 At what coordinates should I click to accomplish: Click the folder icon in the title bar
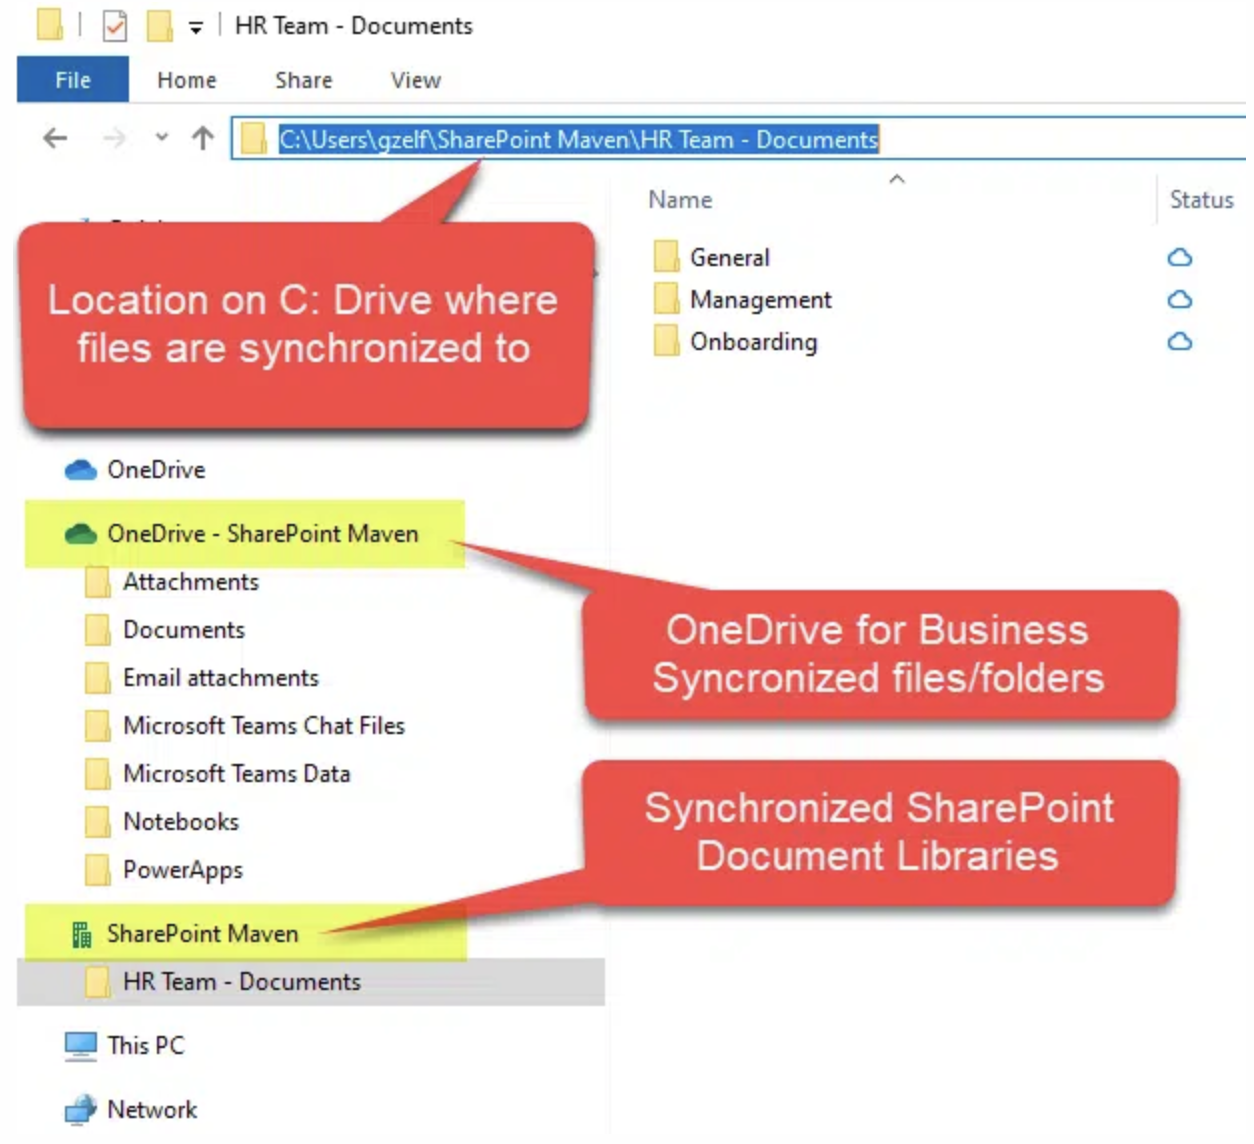coord(49,25)
